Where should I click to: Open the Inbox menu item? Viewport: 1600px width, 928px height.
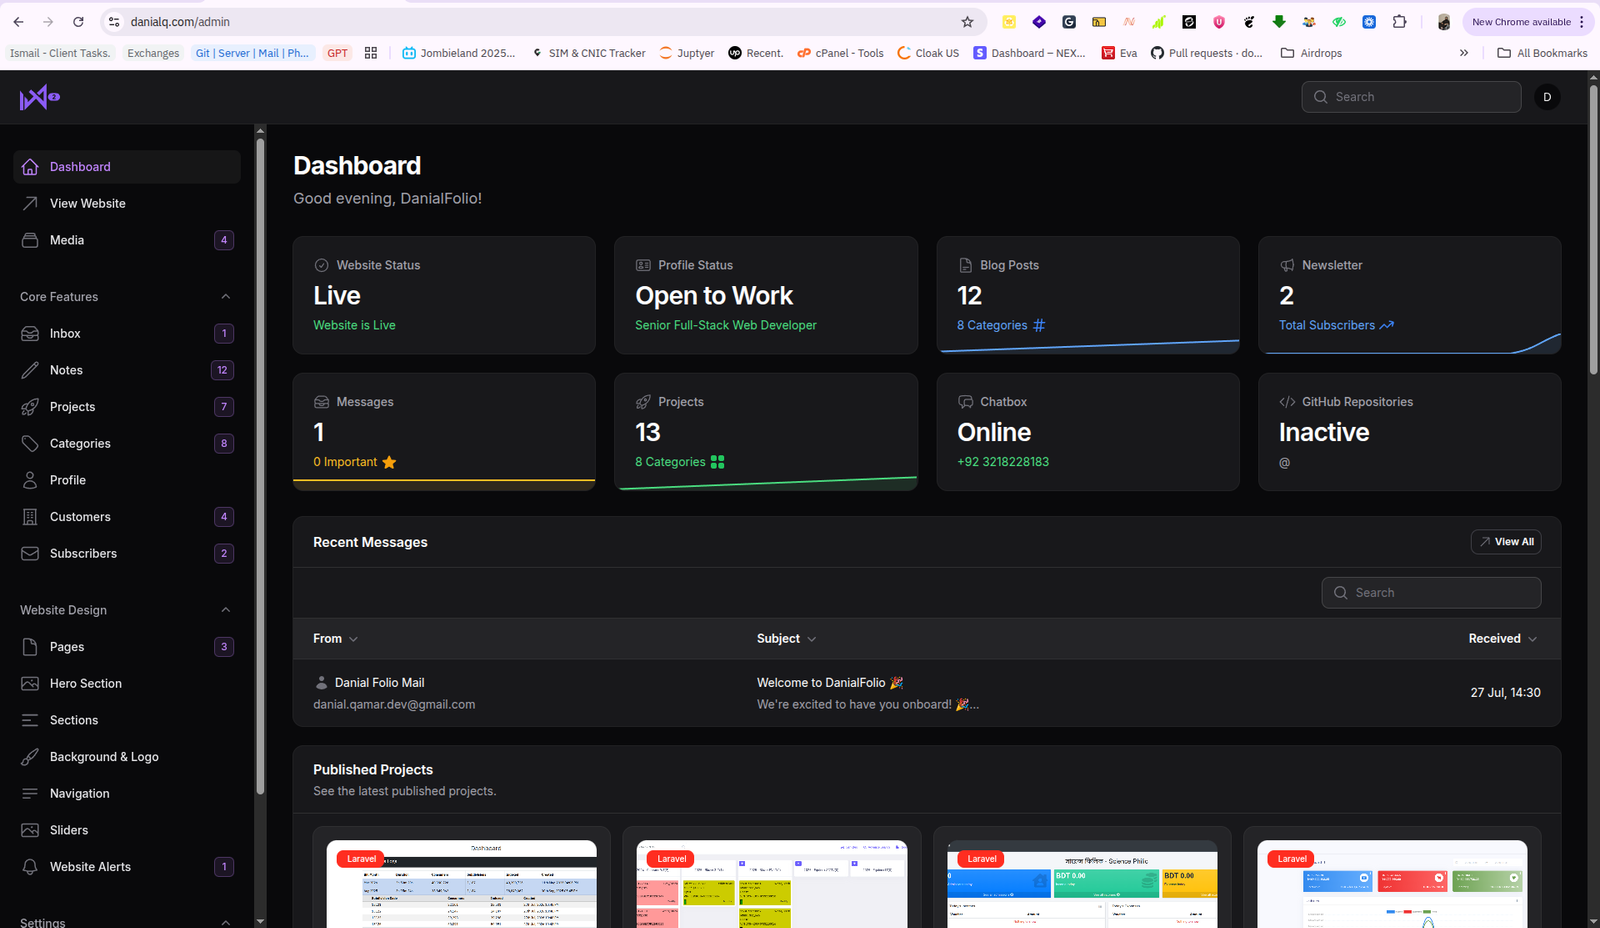(127, 333)
